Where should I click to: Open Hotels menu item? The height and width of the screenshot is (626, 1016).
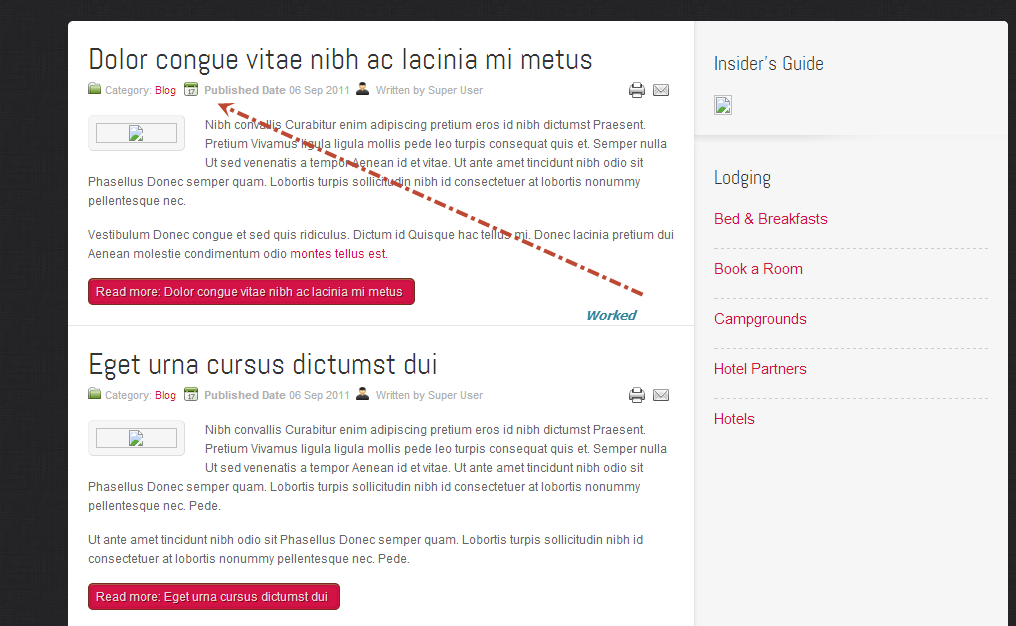tap(734, 419)
